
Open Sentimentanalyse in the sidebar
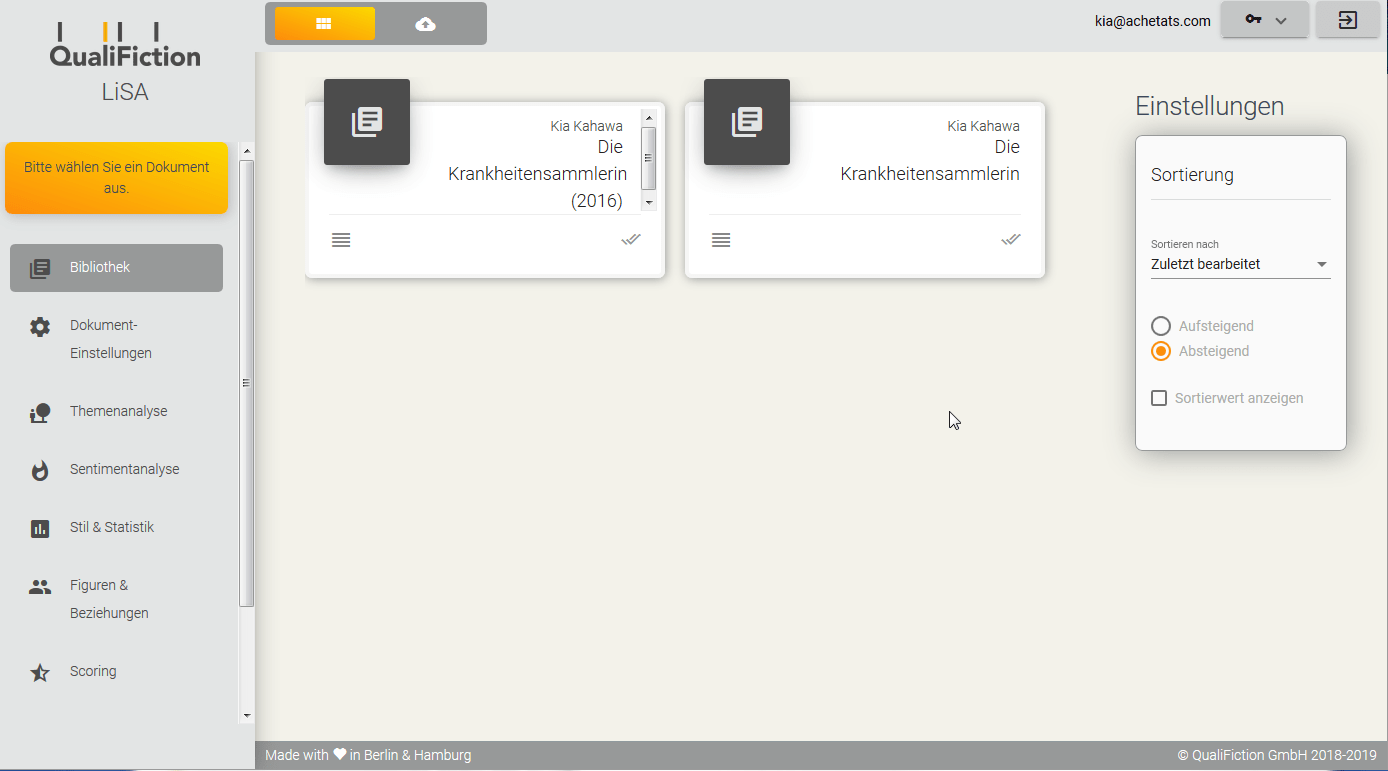click(x=124, y=470)
